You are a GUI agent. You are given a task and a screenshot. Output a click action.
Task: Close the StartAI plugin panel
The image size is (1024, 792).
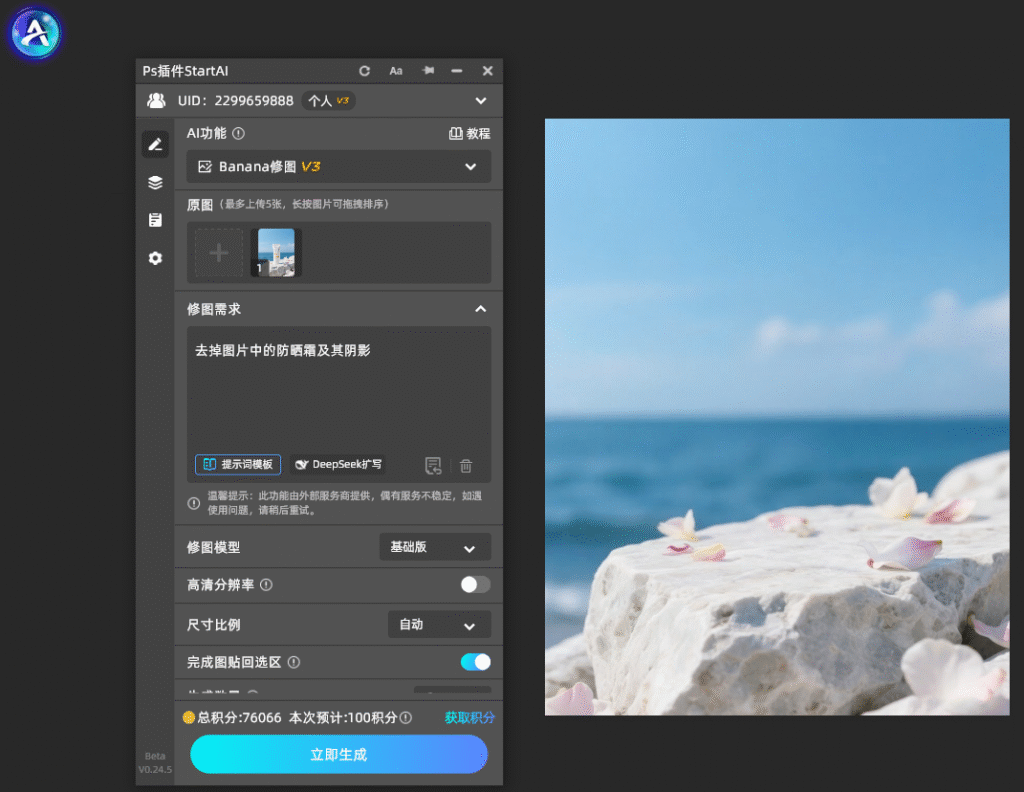(x=487, y=71)
